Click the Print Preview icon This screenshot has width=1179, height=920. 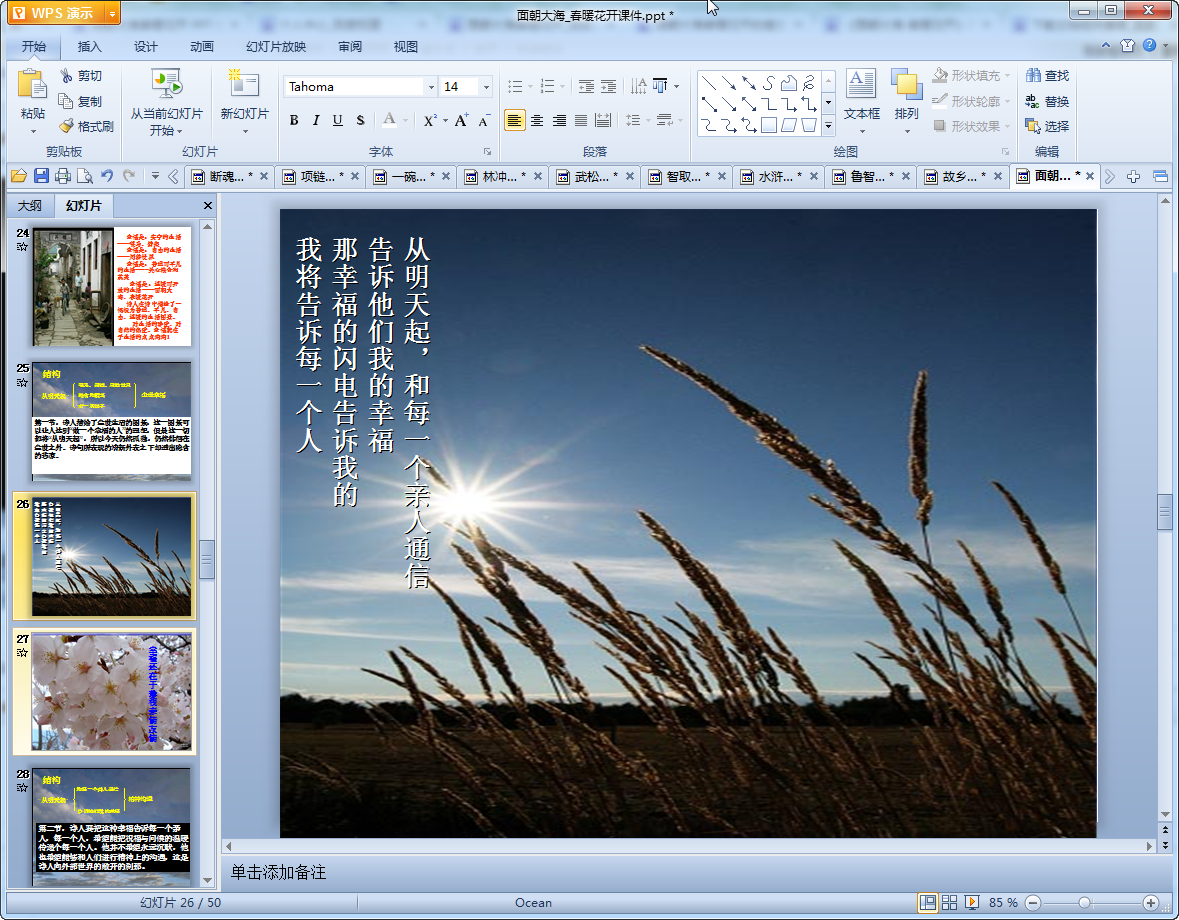(85, 176)
